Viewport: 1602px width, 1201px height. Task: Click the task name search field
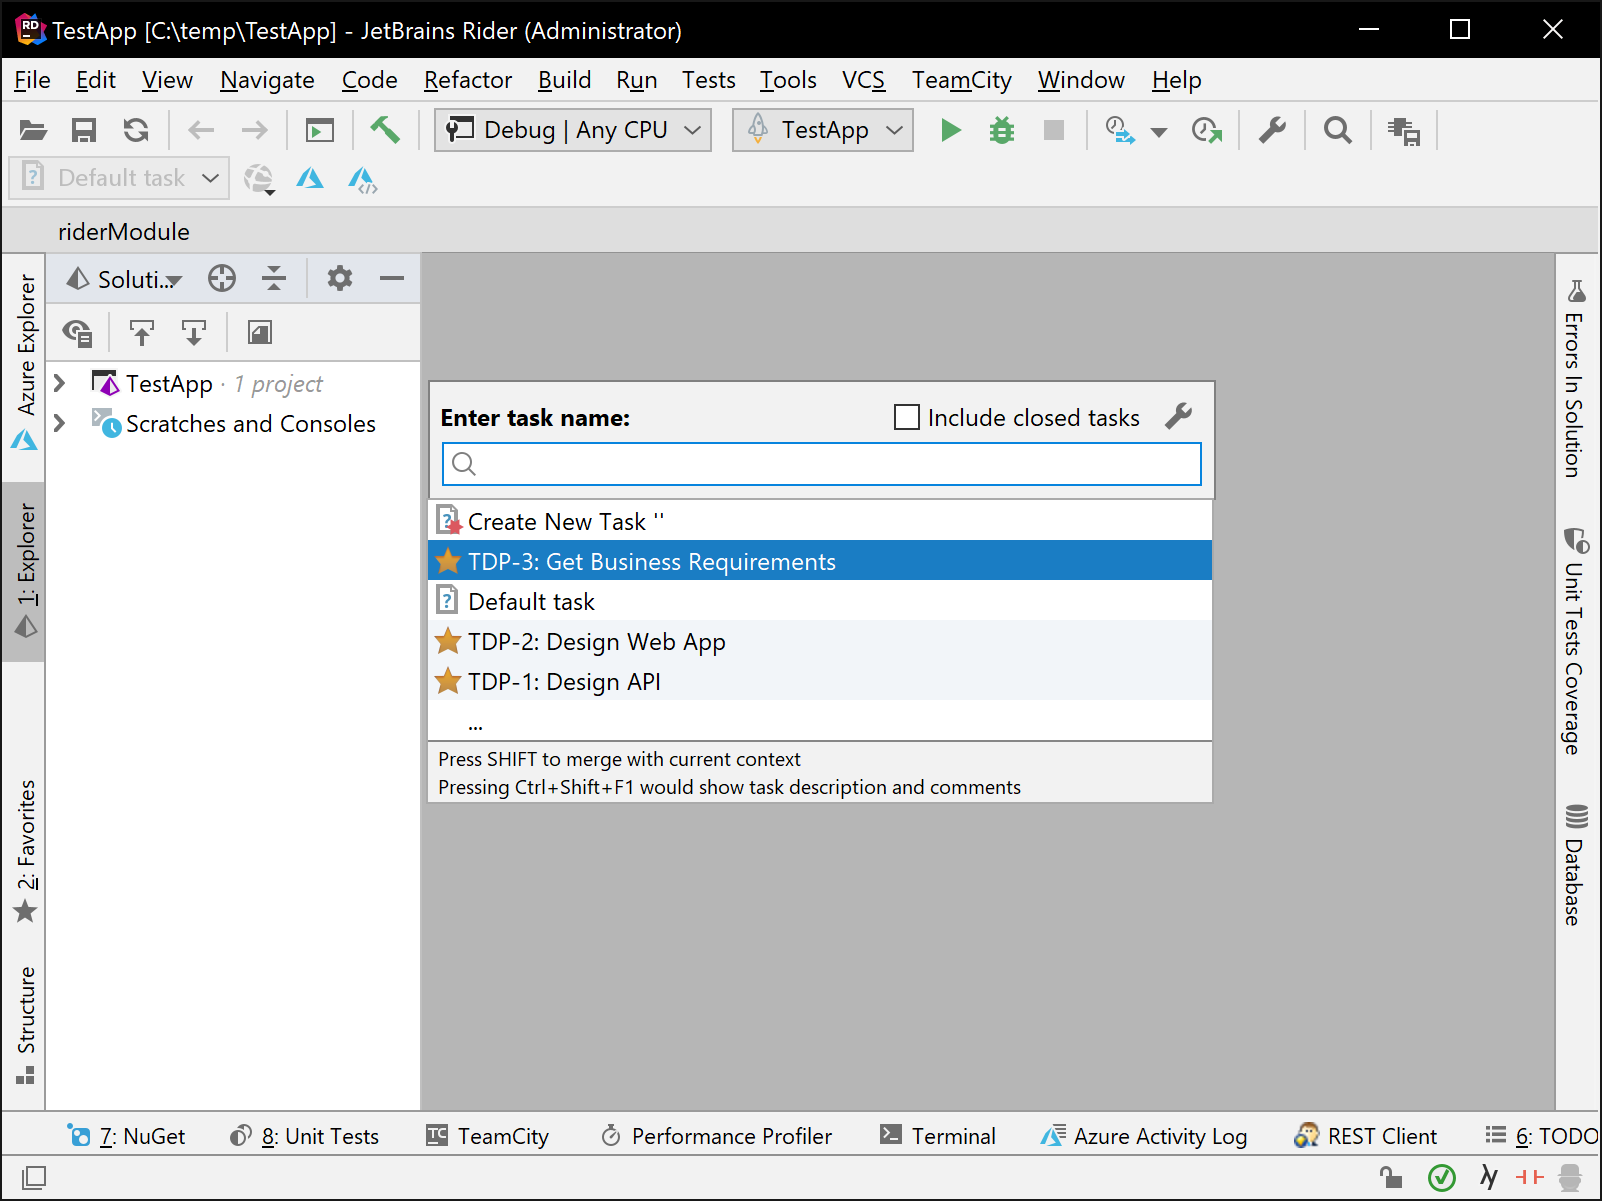822,464
